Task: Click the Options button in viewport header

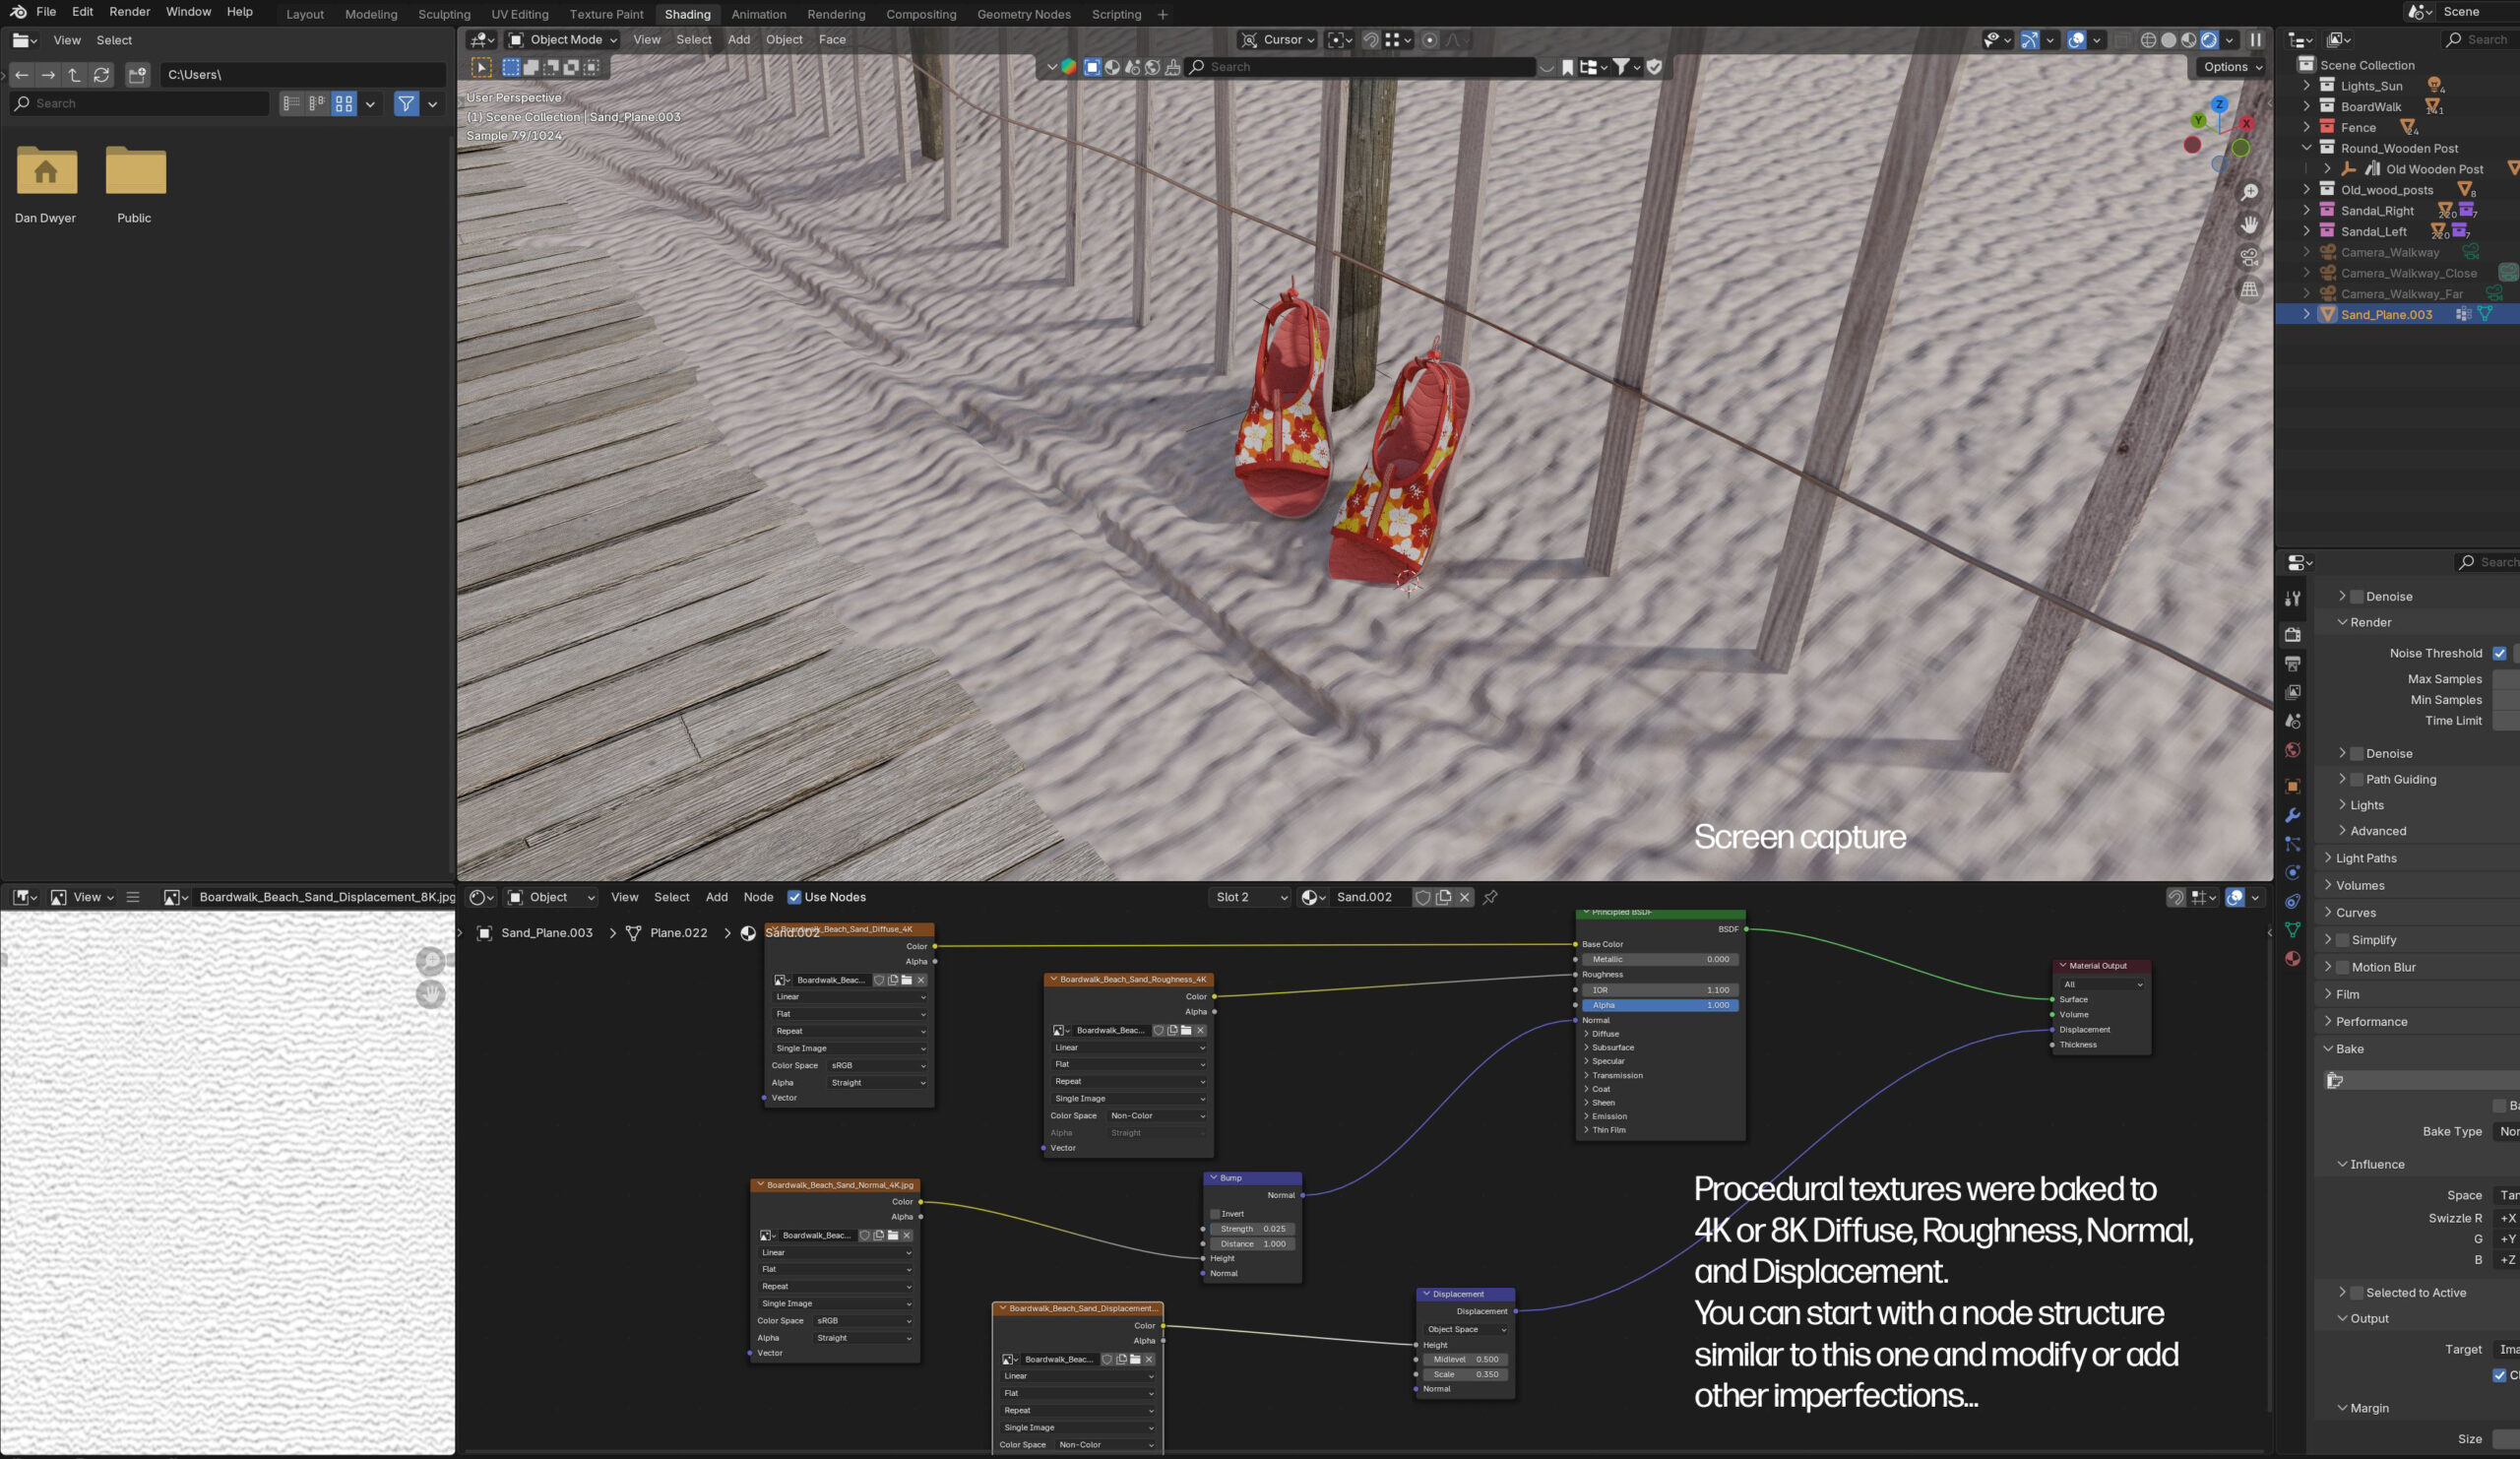Action: 2228,67
